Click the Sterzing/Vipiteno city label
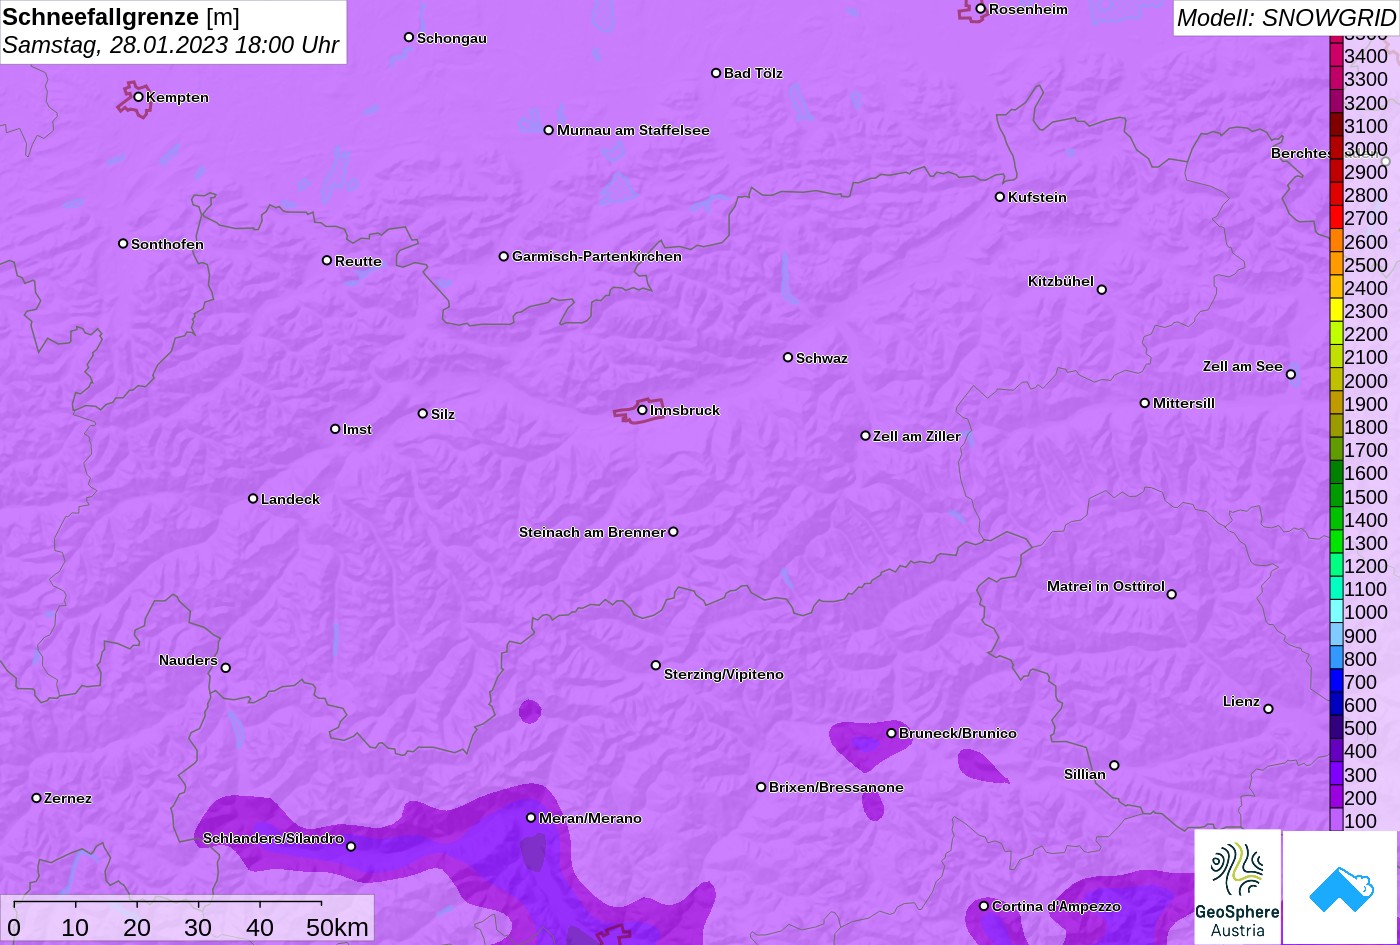The width and height of the screenshot is (1400, 945). click(x=724, y=675)
